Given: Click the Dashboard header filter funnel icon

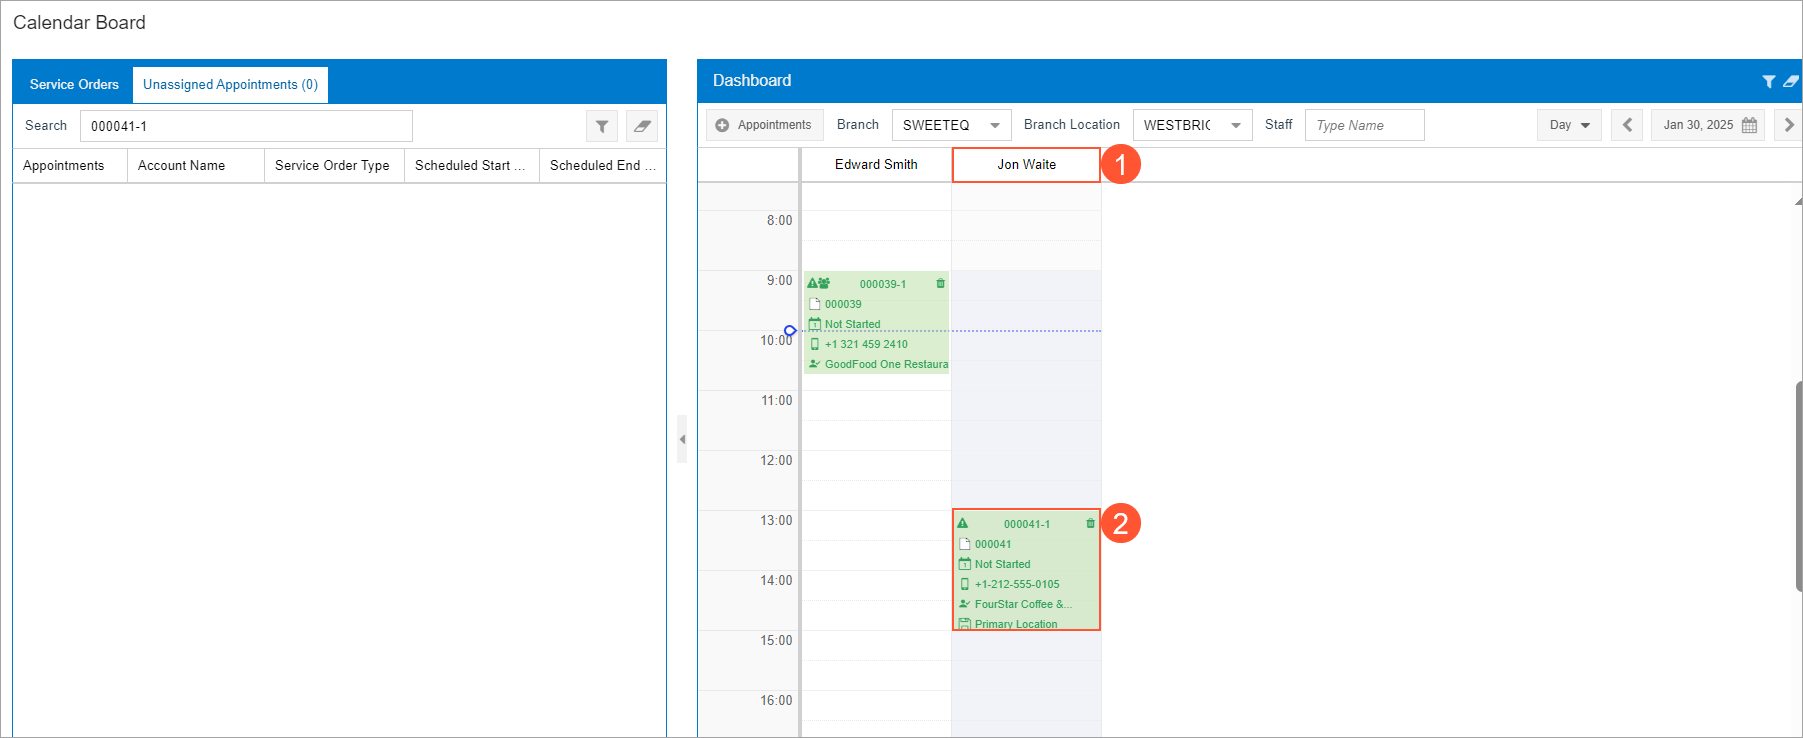Looking at the screenshot, I should (1769, 81).
